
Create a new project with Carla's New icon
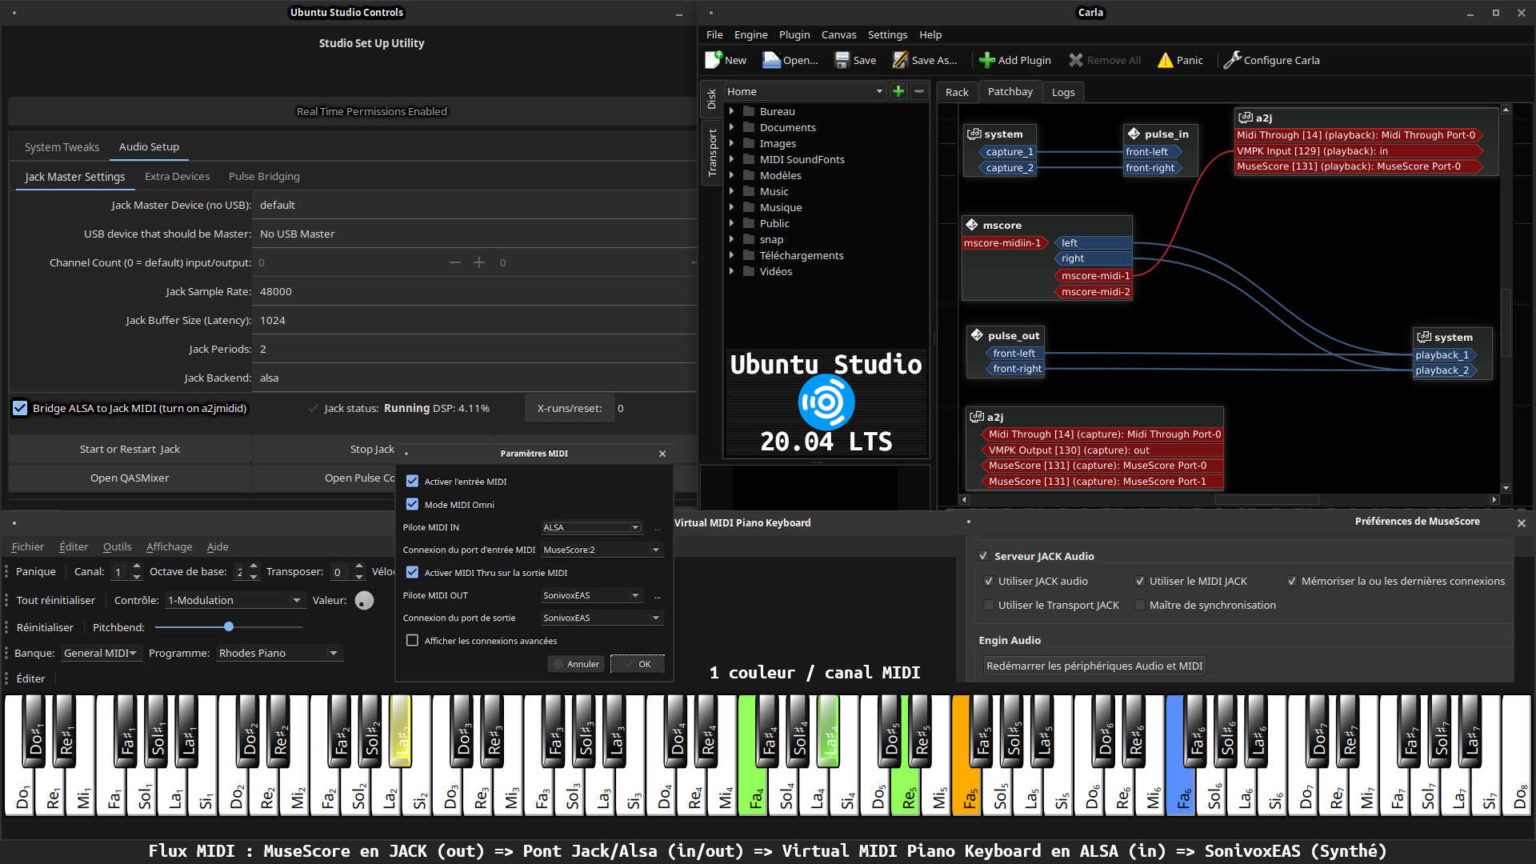(x=712, y=60)
